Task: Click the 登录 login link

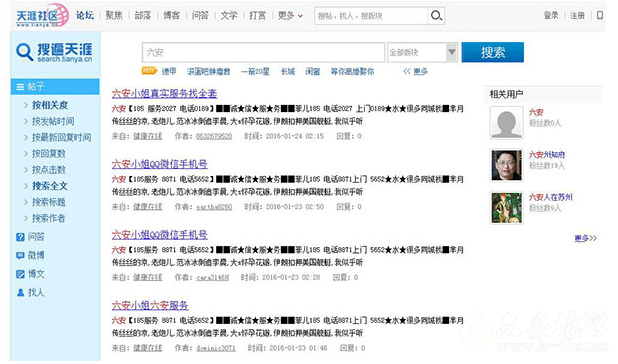Action: [551, 16]
